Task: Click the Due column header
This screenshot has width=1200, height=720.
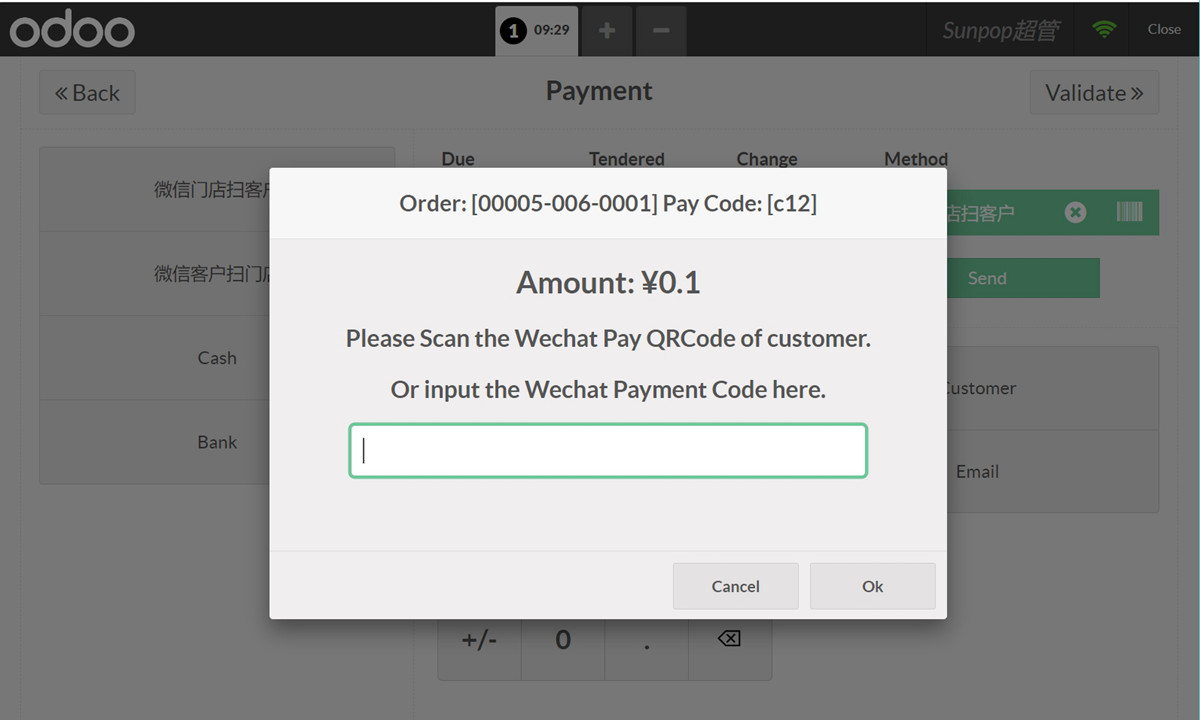Action: pos(458,159)
